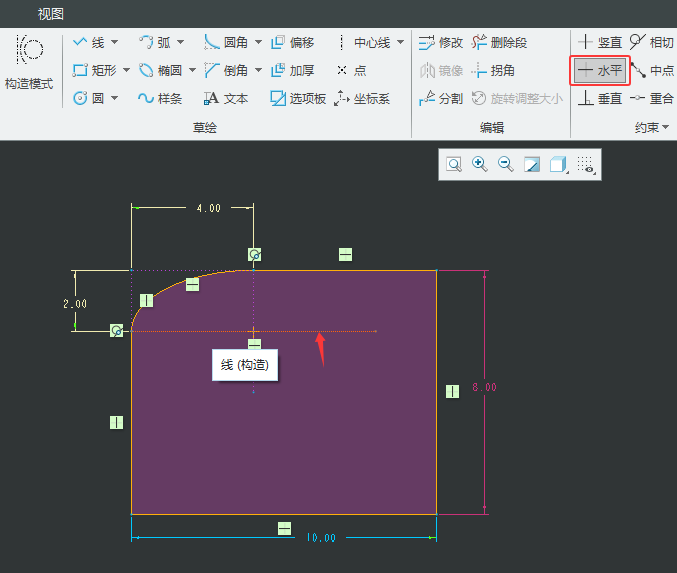Open the Centerline (中心线) dropdown arrow
This screenshot has height=573, width=677.
(400, 42)
